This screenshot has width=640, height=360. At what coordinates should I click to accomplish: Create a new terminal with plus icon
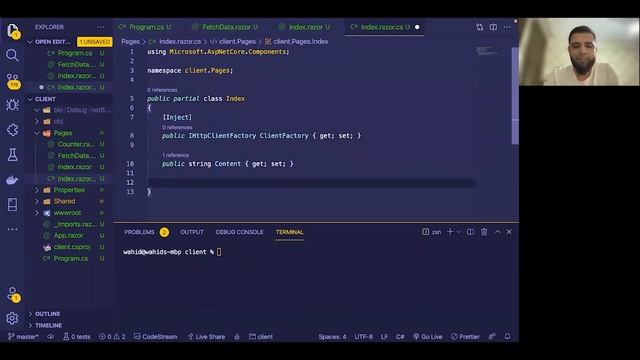(x=450, y=232)
